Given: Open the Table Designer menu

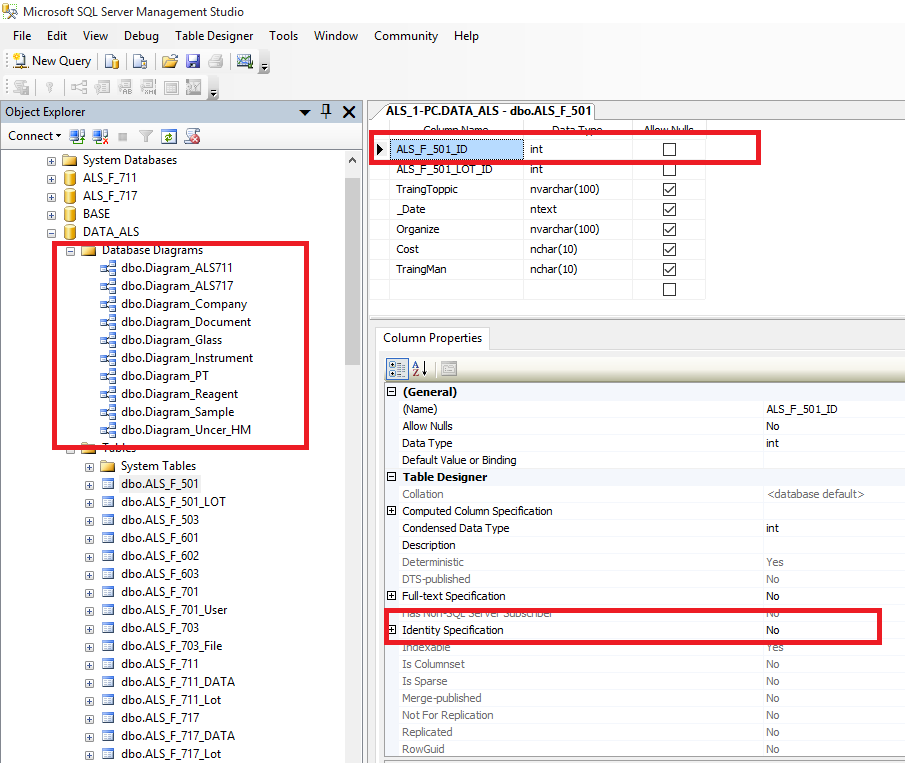Looking at the screenshot, I should coord(214,36).
